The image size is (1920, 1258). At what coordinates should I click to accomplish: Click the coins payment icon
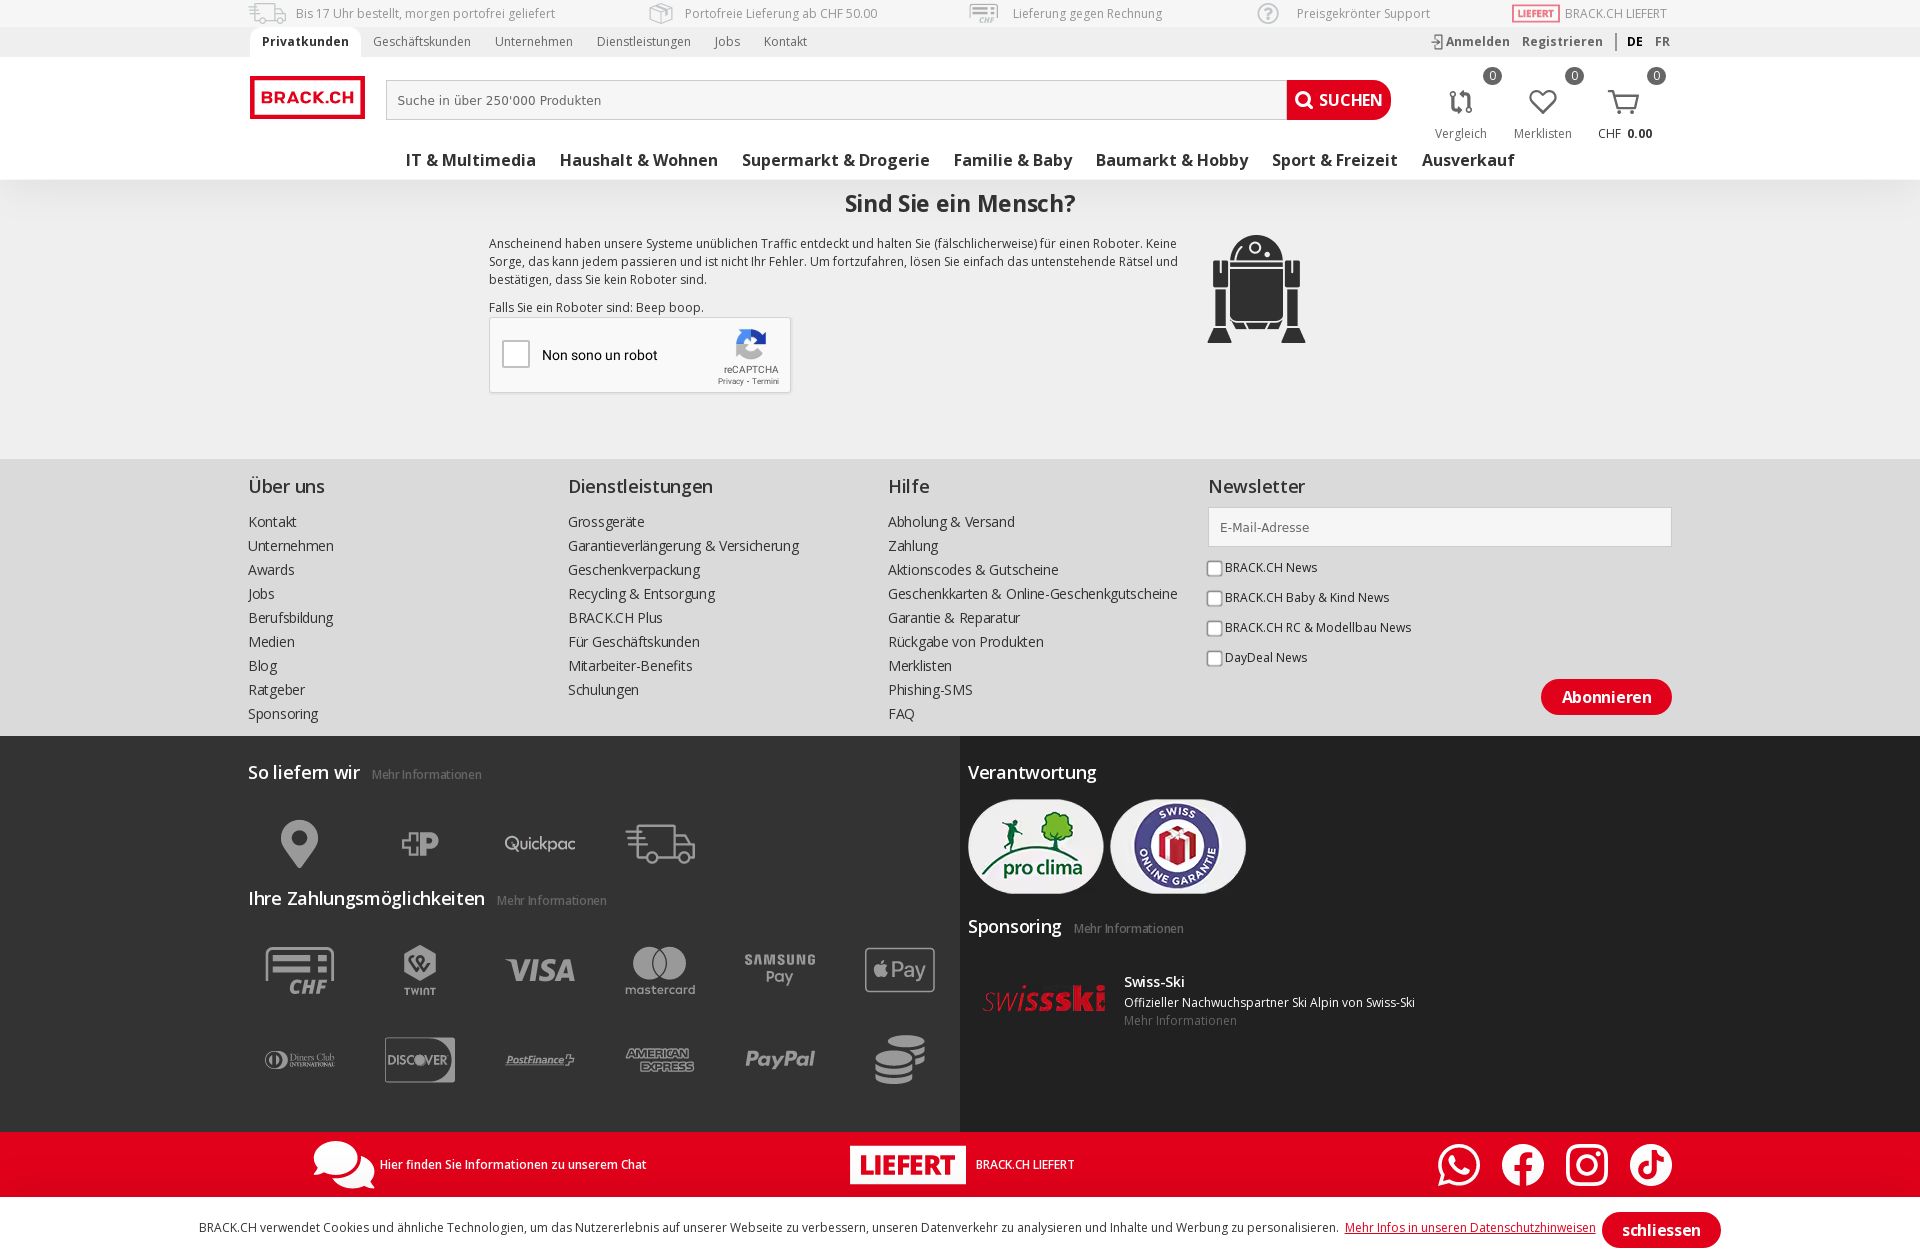[x=900, y=1060]
